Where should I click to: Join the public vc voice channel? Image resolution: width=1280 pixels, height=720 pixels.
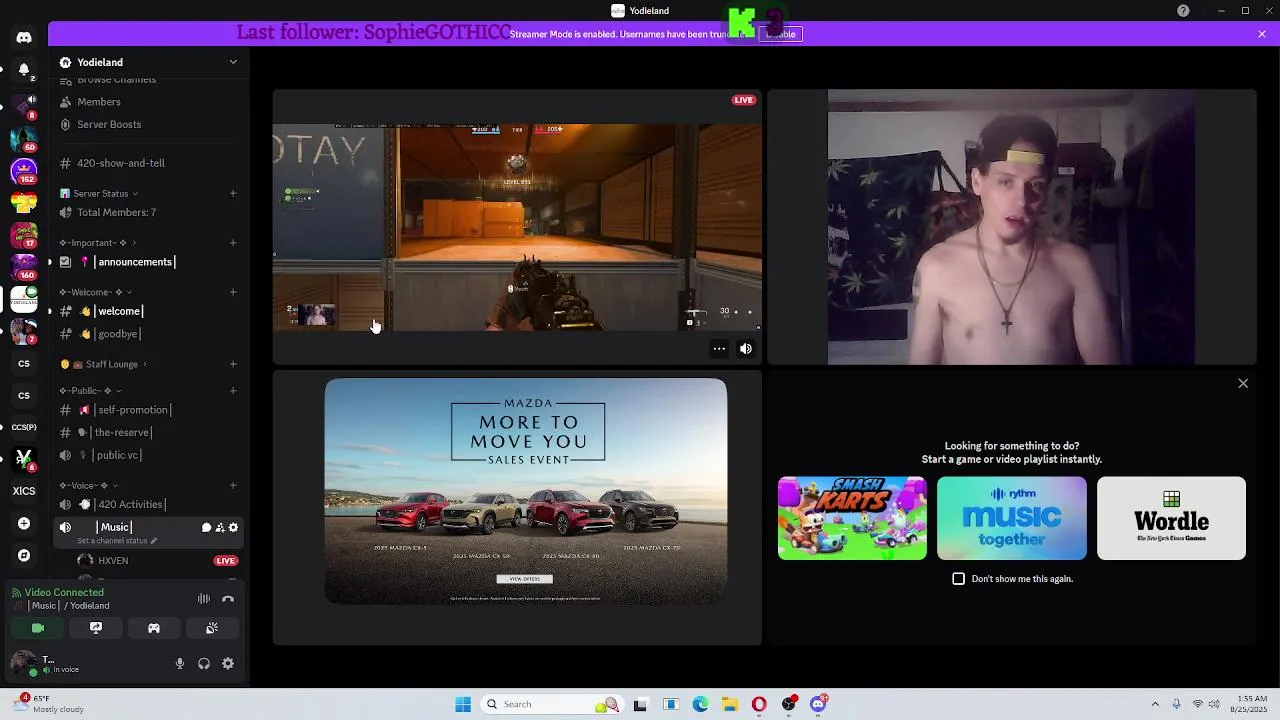click(148, 455)
